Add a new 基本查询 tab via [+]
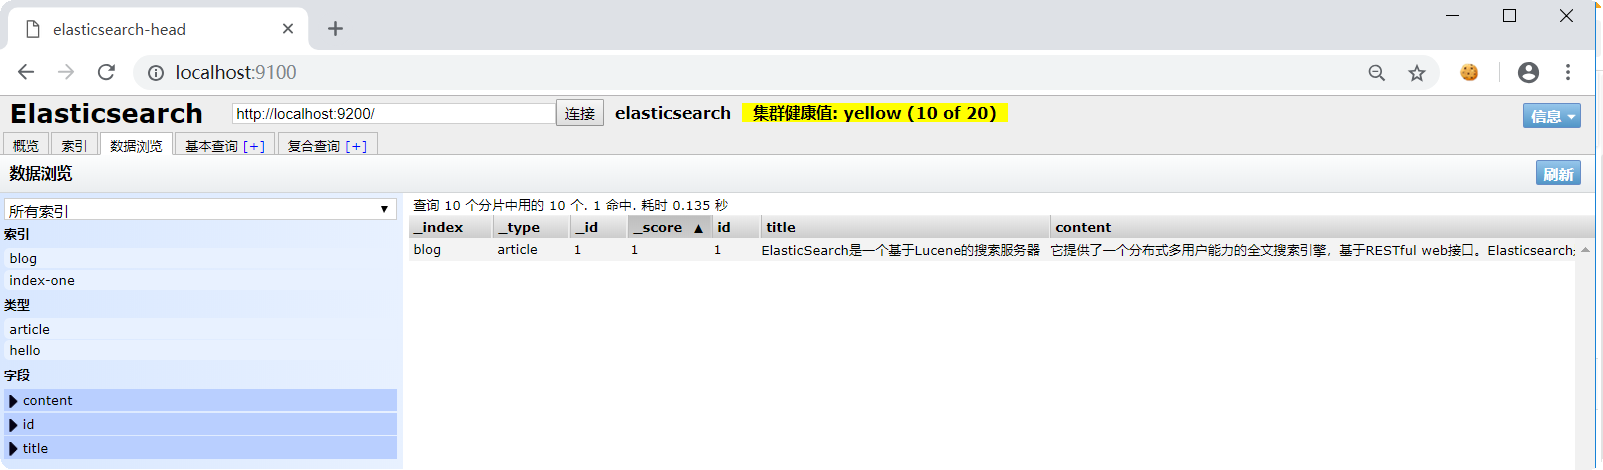The height and width of the screenshot is (470, 1603). click(x=254, y=146)
